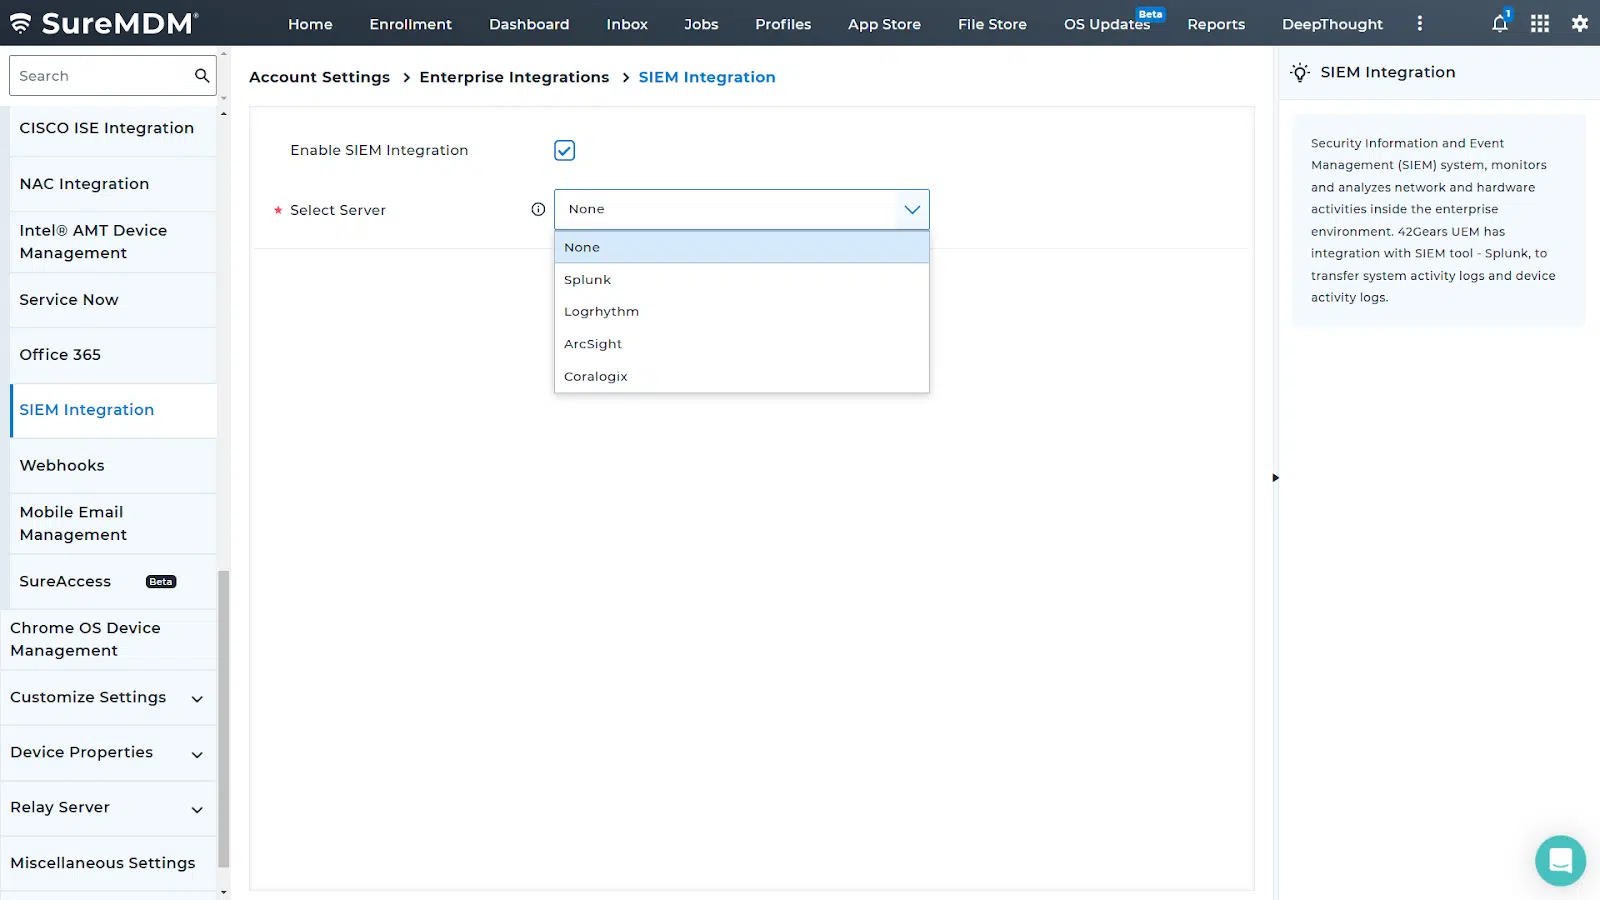Image resolution: width=1600 pixels, height=900 pixels.
Task: Select SIEM Integration in sidebar
Action: pyautogui.click(x=113, y=410)
